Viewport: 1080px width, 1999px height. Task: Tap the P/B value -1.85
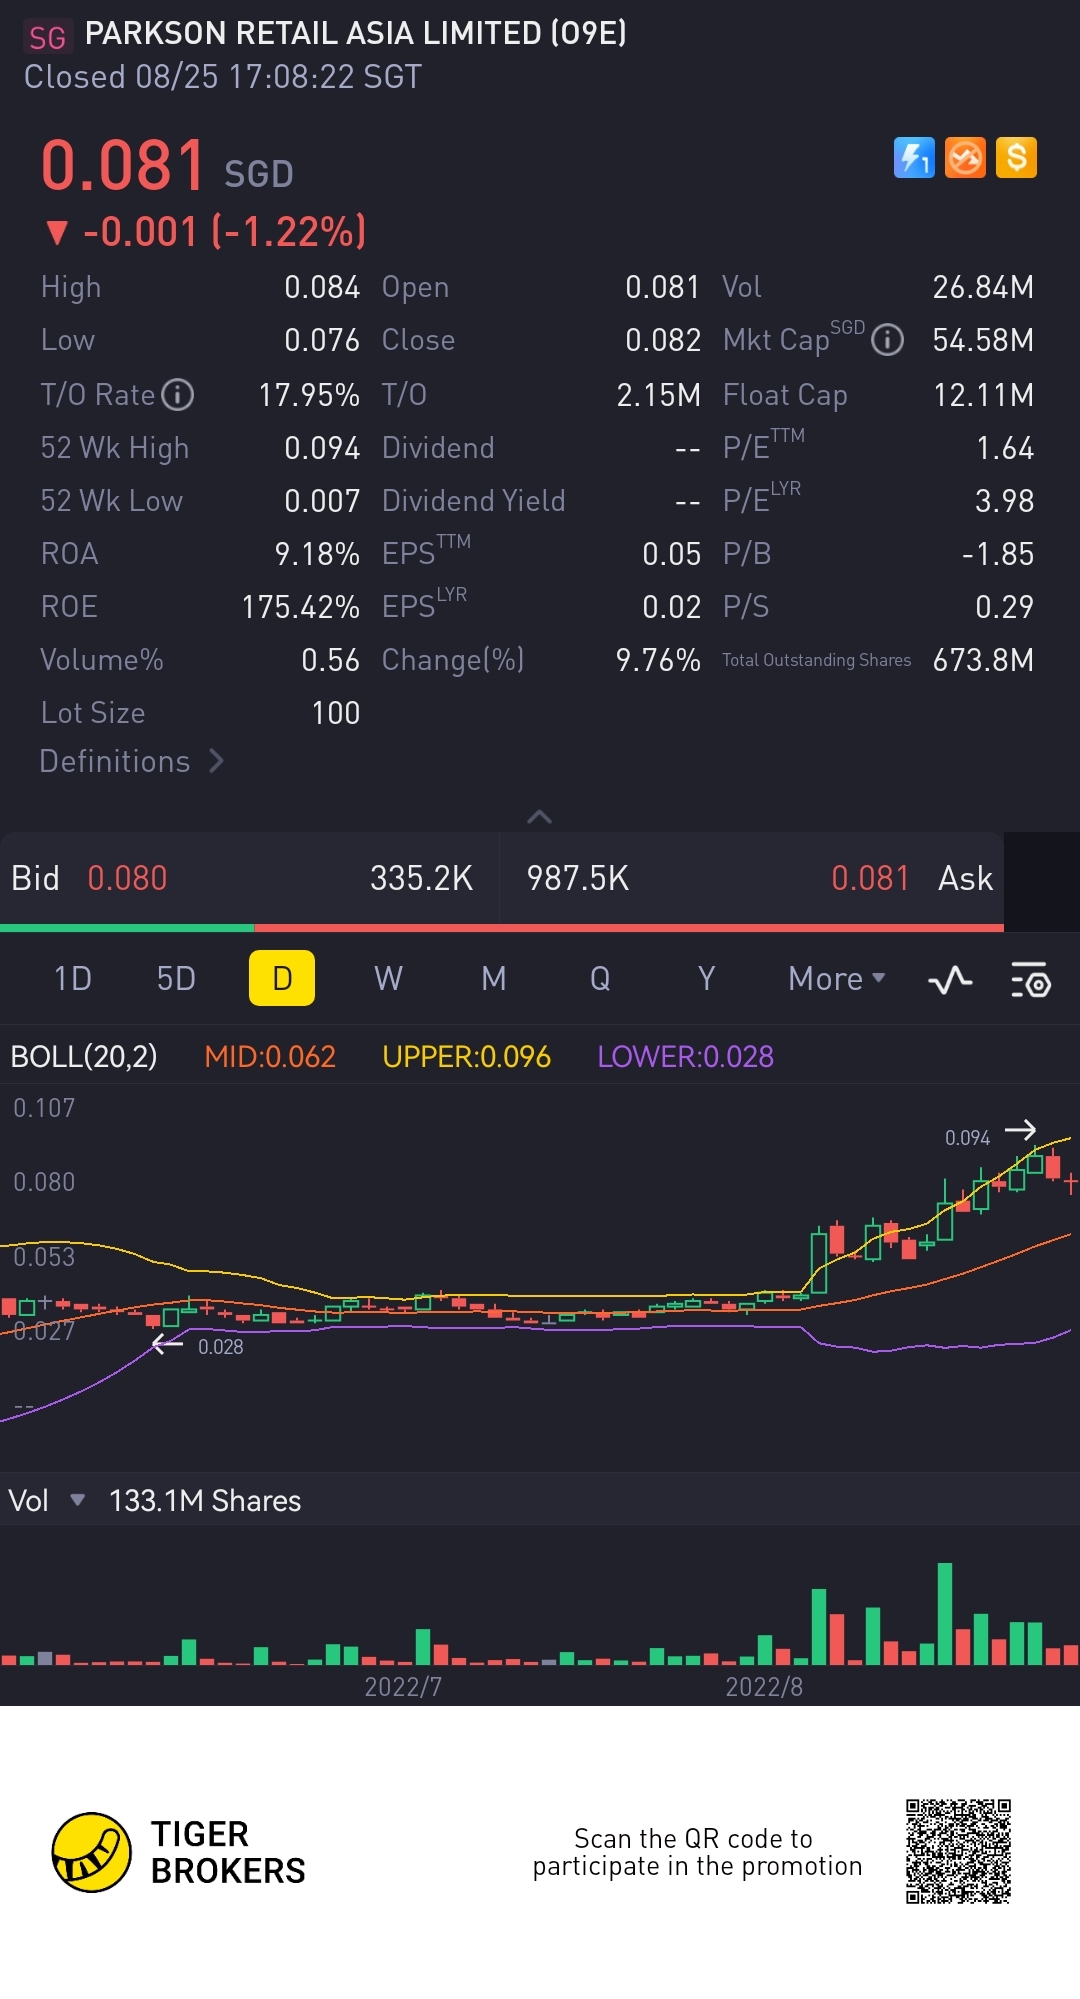pos(998,554)
